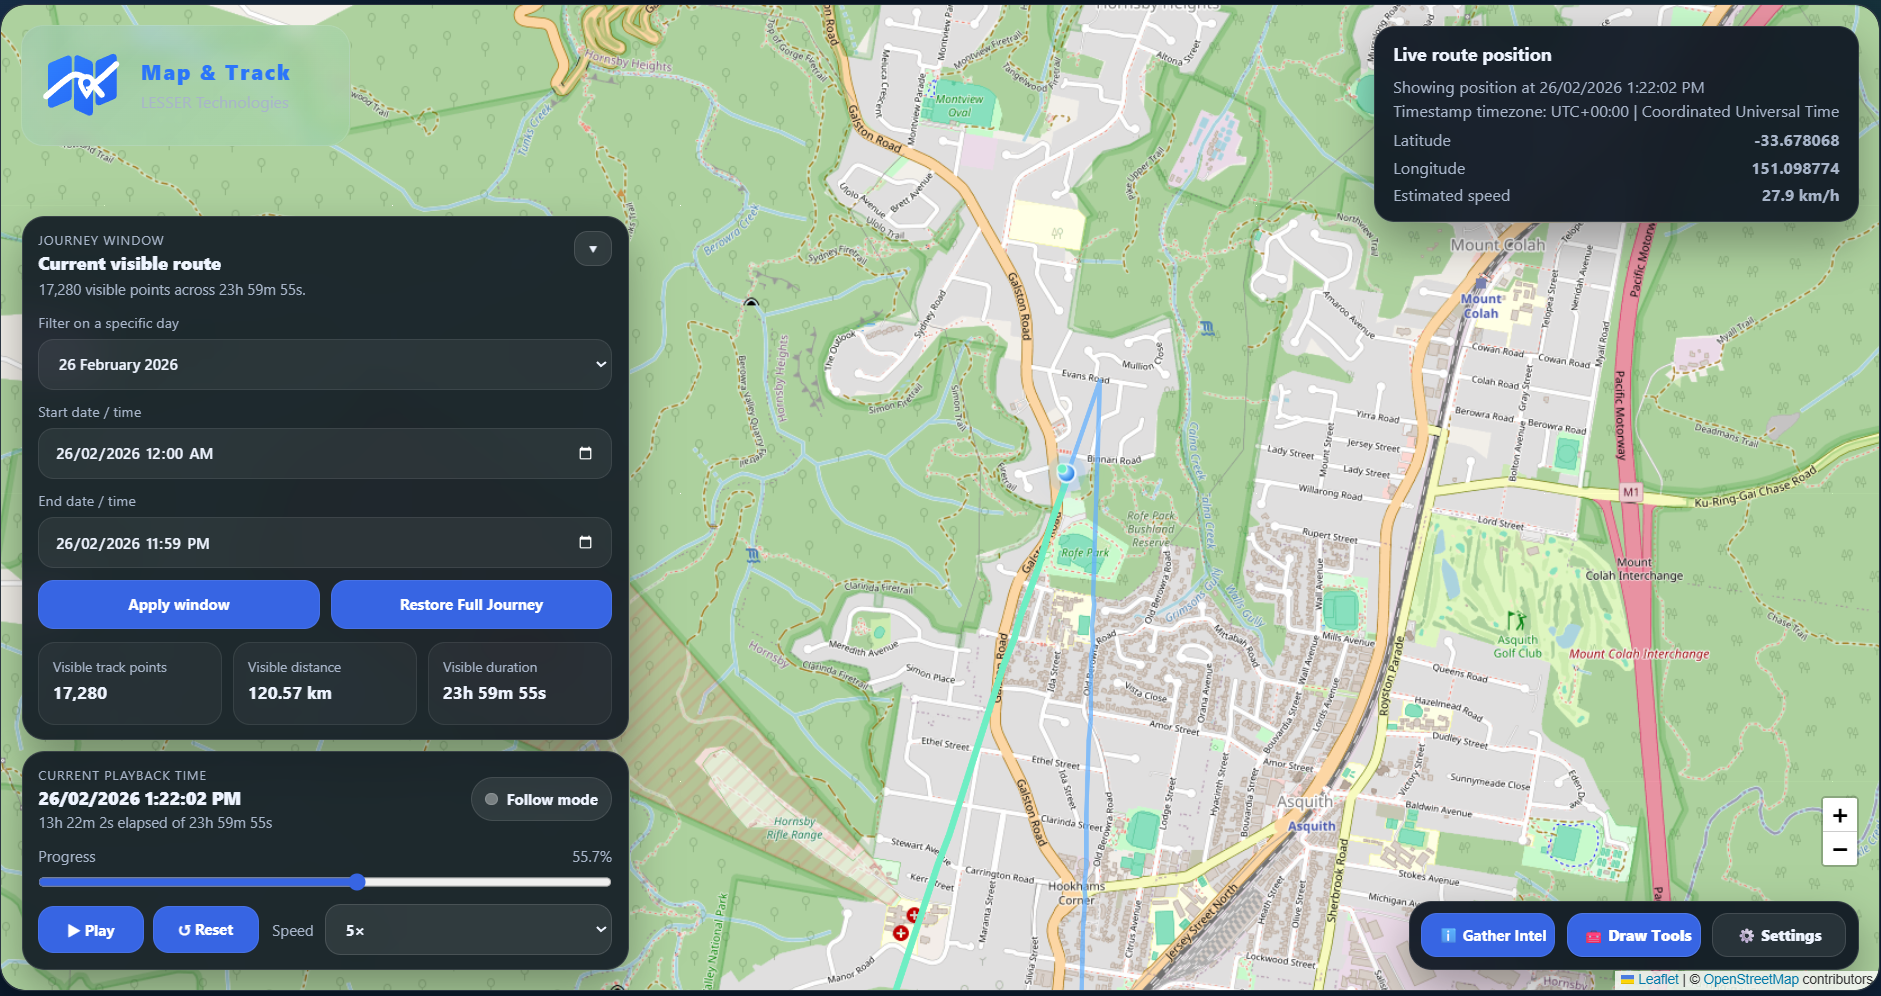Click the Reset circular arrow icon
The image size is (1881, 996).
pyautogui.click(x=183, y=929)
